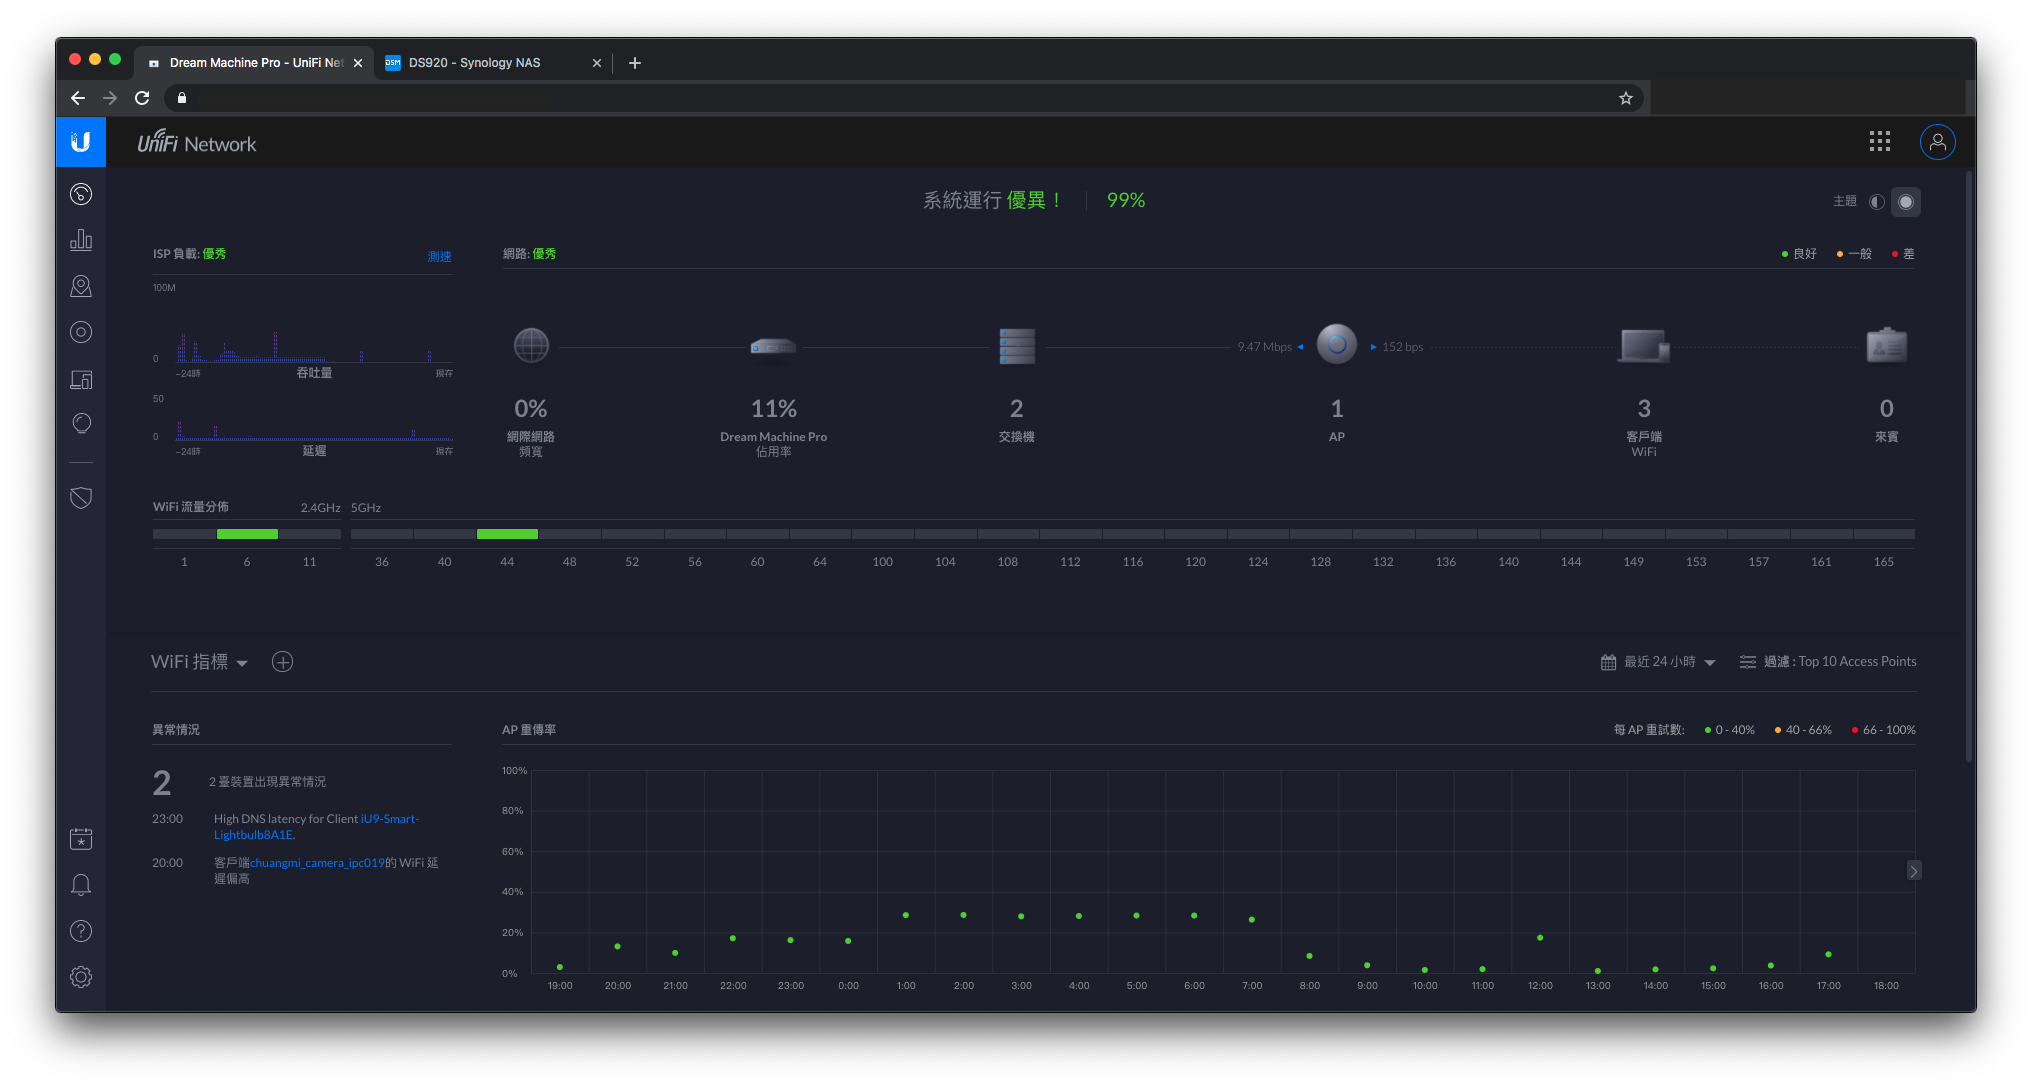
Task: Click the browser back arrow
Action: coord(78,98)
